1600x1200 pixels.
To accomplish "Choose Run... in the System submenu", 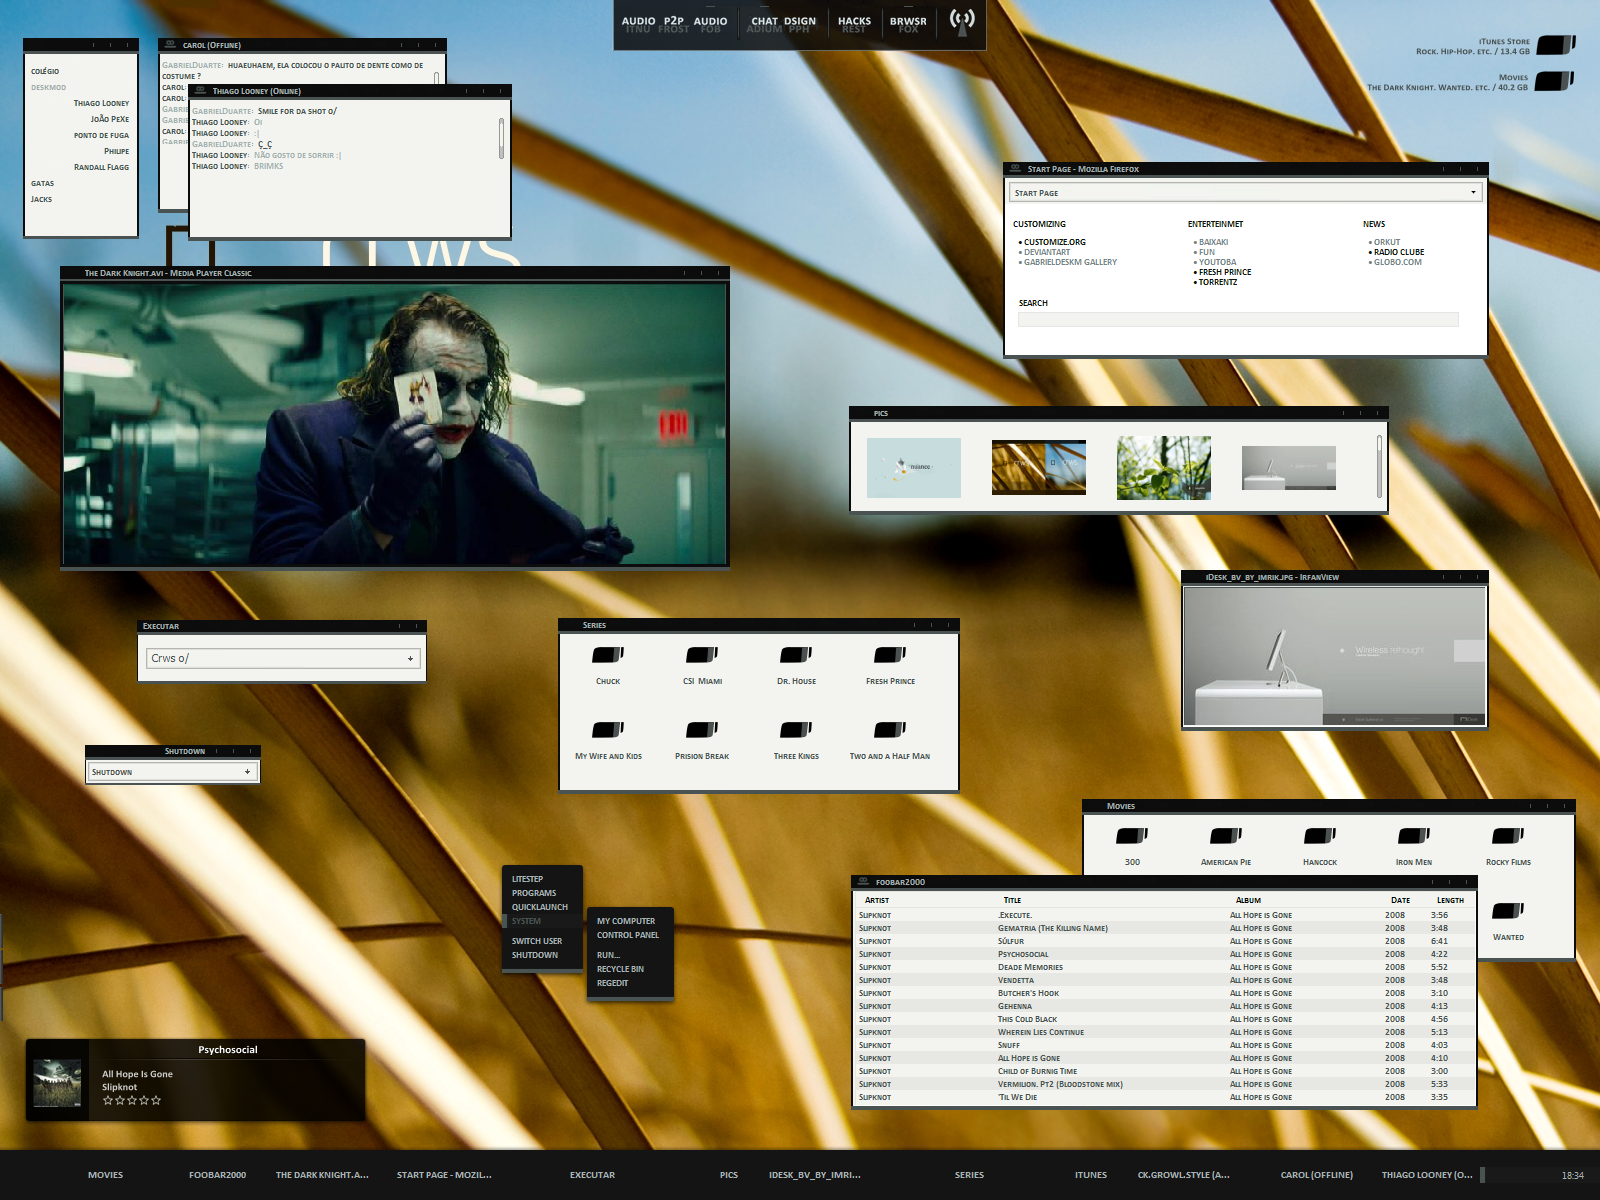I will click(x=608, y=955).
